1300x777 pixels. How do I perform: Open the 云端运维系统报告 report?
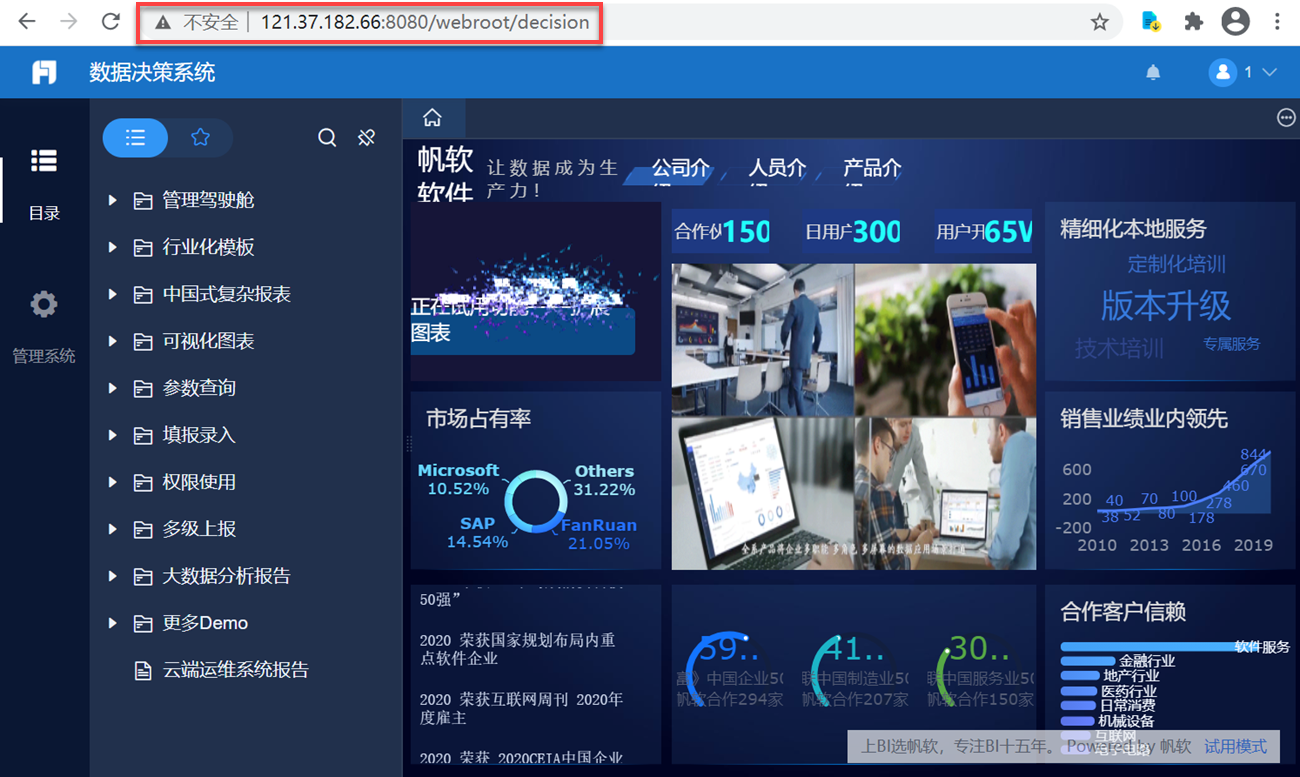236,670
